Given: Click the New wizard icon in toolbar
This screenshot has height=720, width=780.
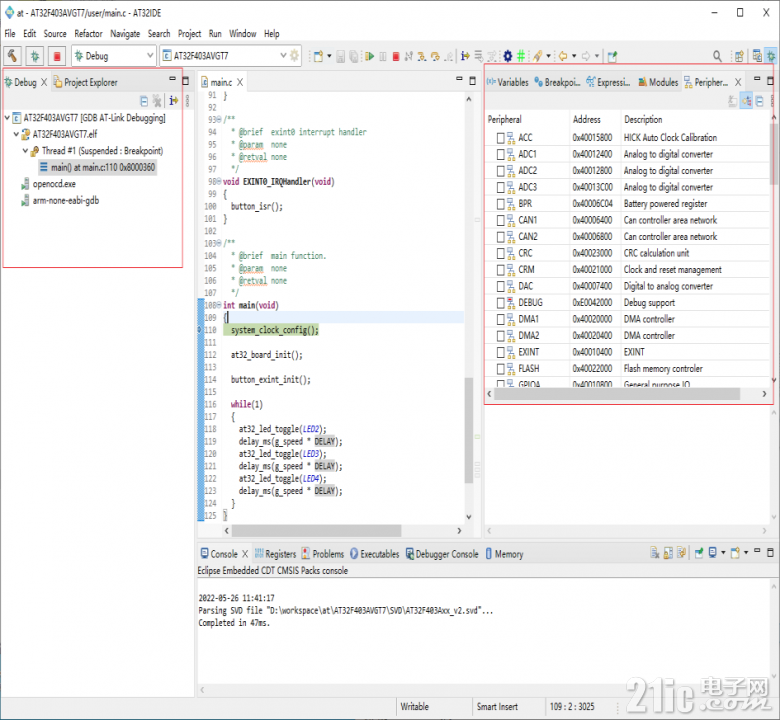Looking at the screenshot, I should pos(318,56).
